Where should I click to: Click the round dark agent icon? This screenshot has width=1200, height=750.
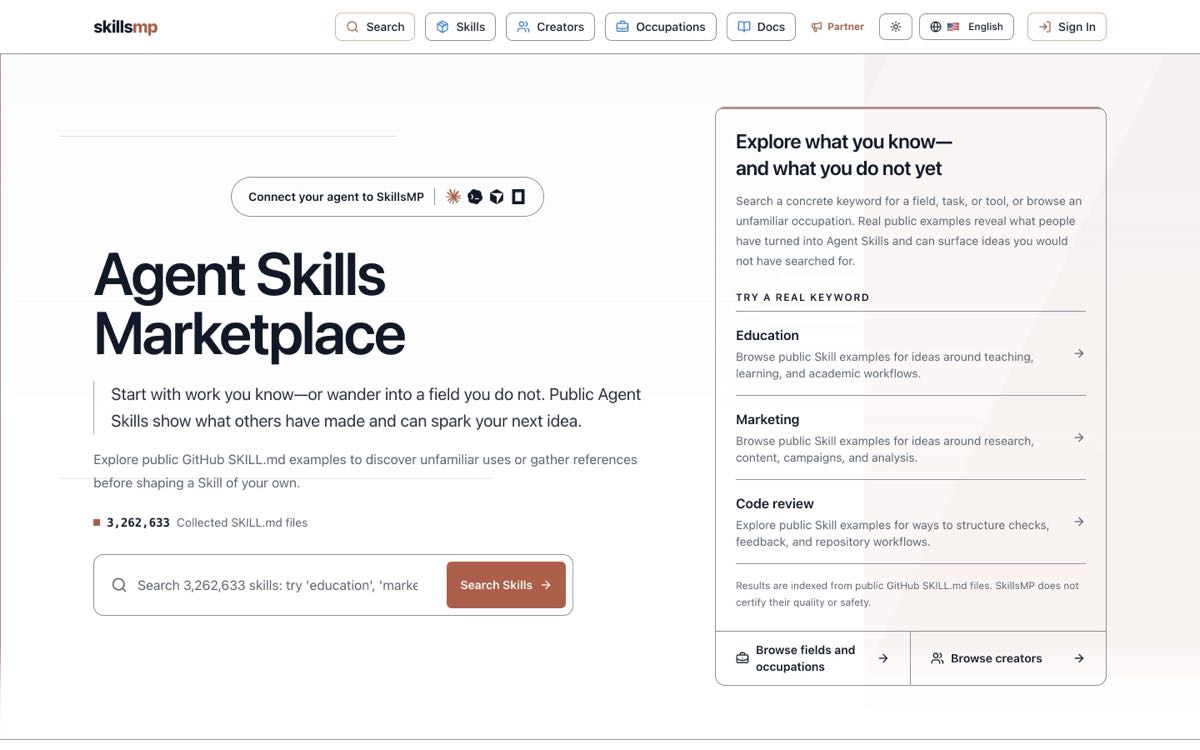[x=475, y=197]
